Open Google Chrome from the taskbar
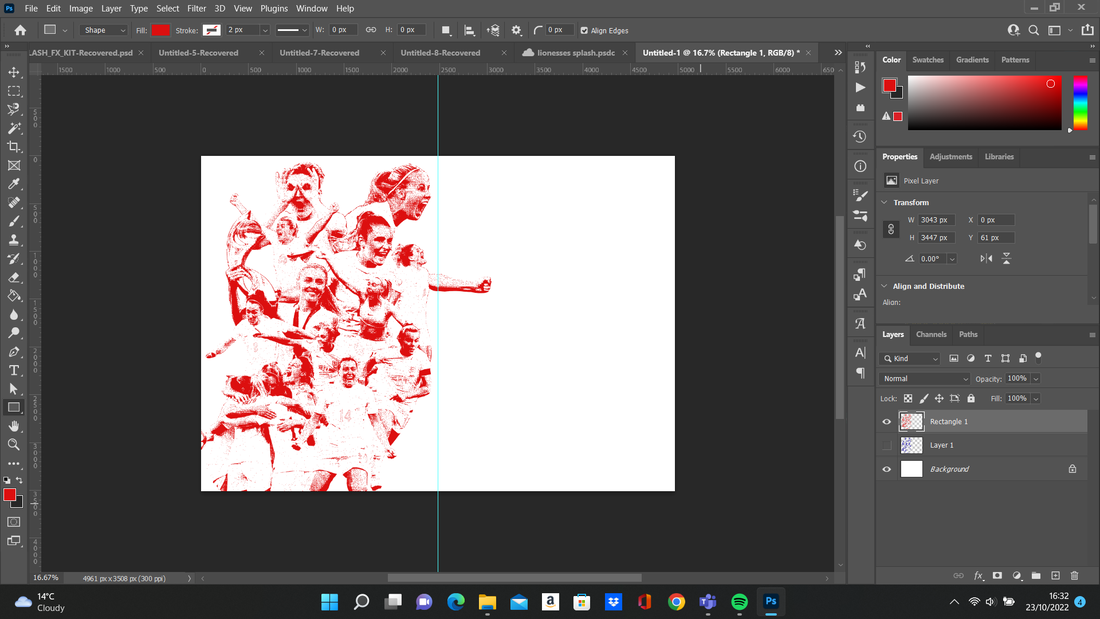The image size is (1100, 619). 676,601
